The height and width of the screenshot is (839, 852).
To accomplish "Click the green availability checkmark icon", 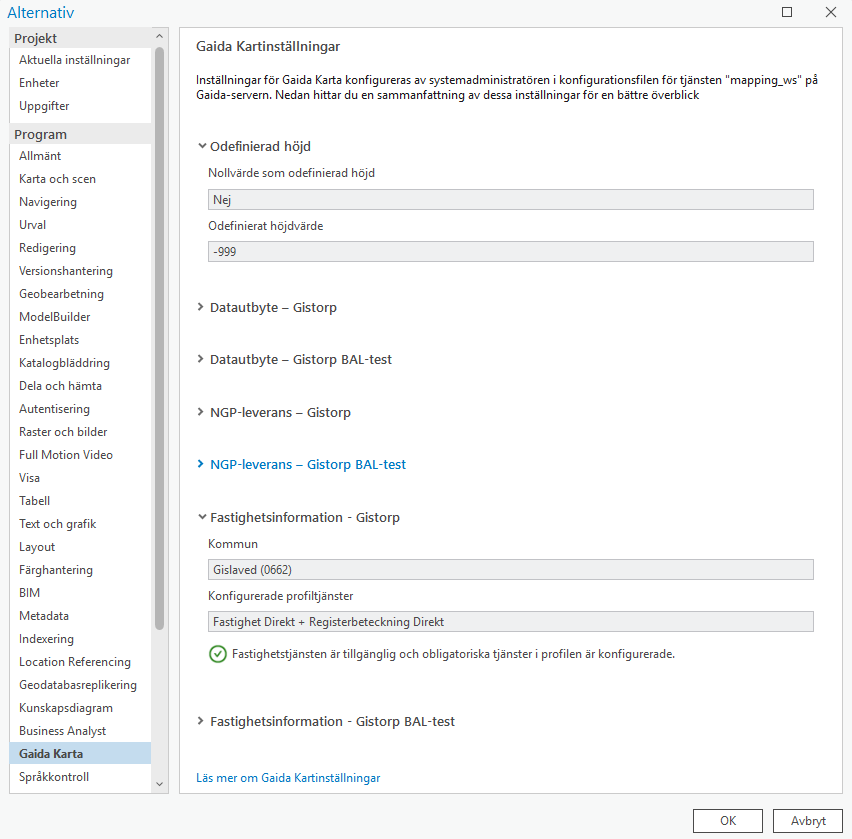I will 217,655.
